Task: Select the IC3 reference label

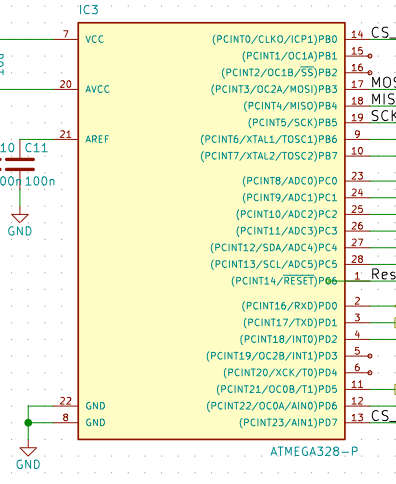Action: 88,10
